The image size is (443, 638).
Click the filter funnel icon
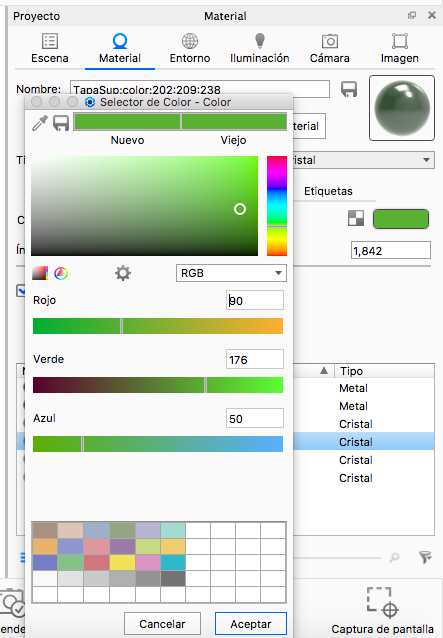click(426, 557)
